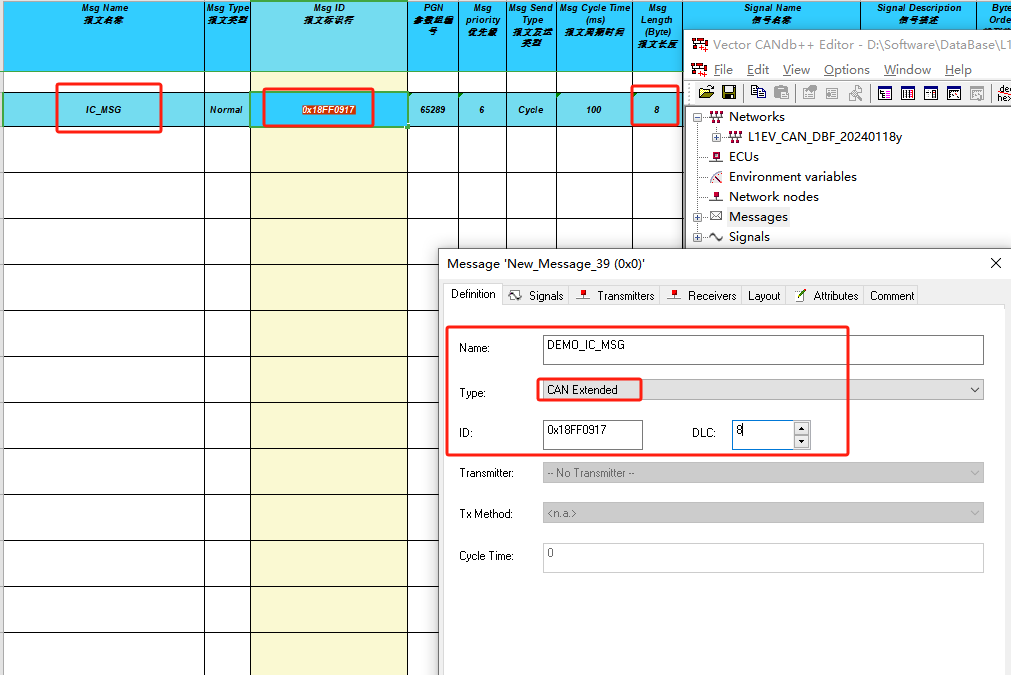1011x675 pixels.
Task: Click the Vector CANdb++ app icon in title bar
Action: 700,44
